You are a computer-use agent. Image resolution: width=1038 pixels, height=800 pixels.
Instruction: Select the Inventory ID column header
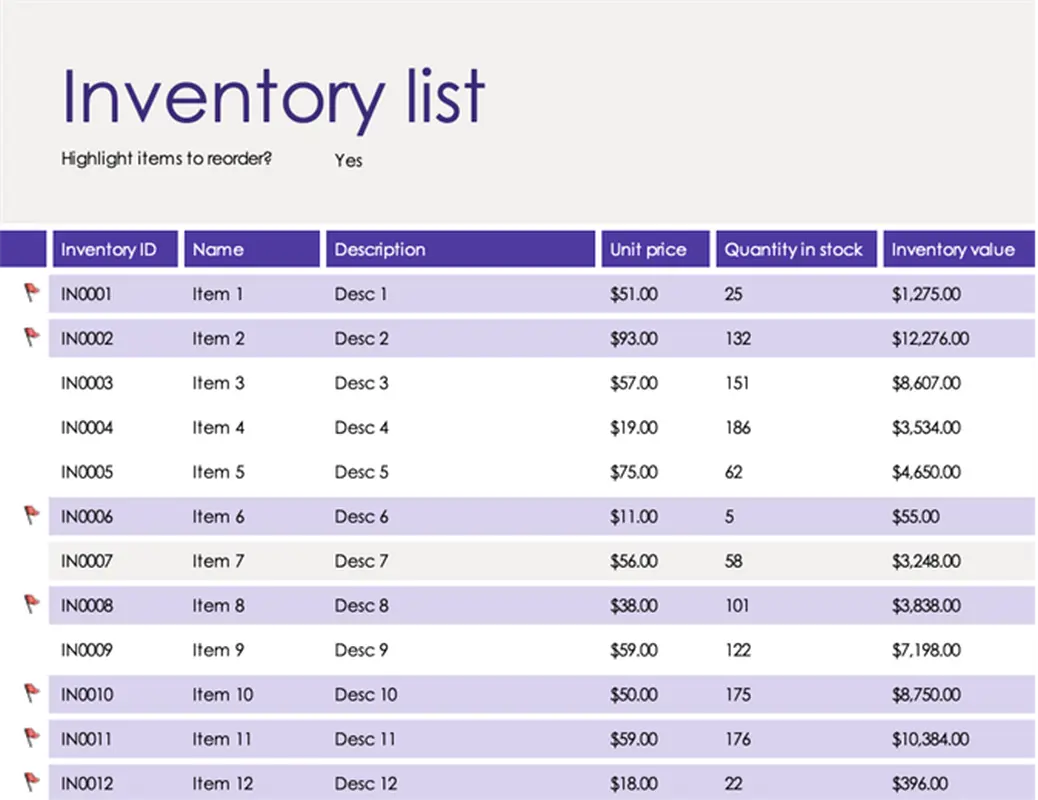coord(115,249)
